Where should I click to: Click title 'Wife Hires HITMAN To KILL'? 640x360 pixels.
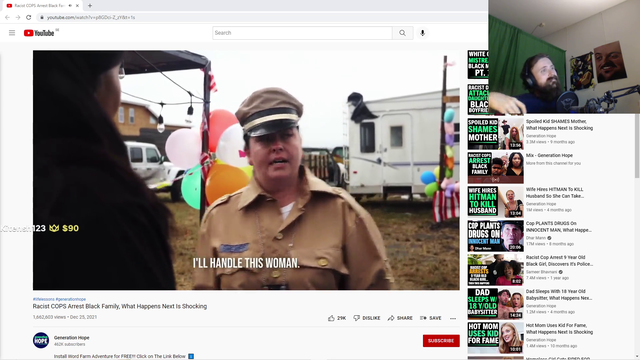[x=555, y=193]
